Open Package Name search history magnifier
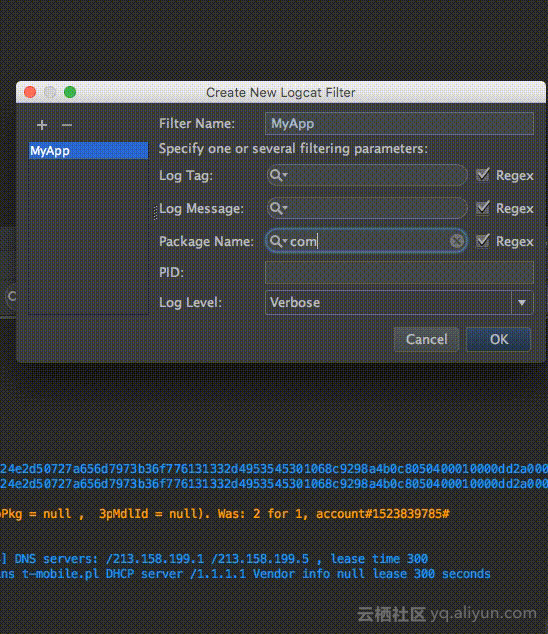The image size is (548, 634). (x=278, y=241)
